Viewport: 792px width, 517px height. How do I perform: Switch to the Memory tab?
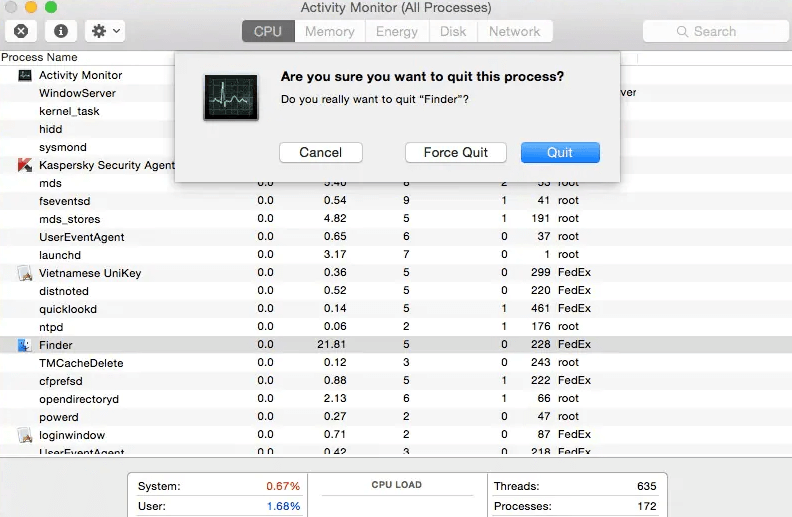tap(329, 31)
